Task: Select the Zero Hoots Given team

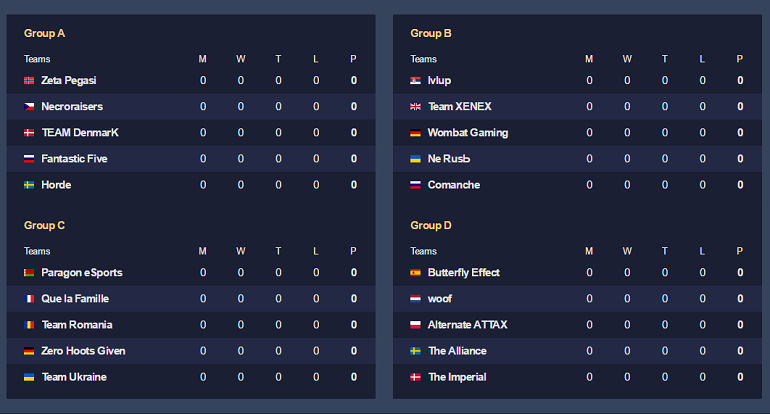Action: (x=83, y=351)
